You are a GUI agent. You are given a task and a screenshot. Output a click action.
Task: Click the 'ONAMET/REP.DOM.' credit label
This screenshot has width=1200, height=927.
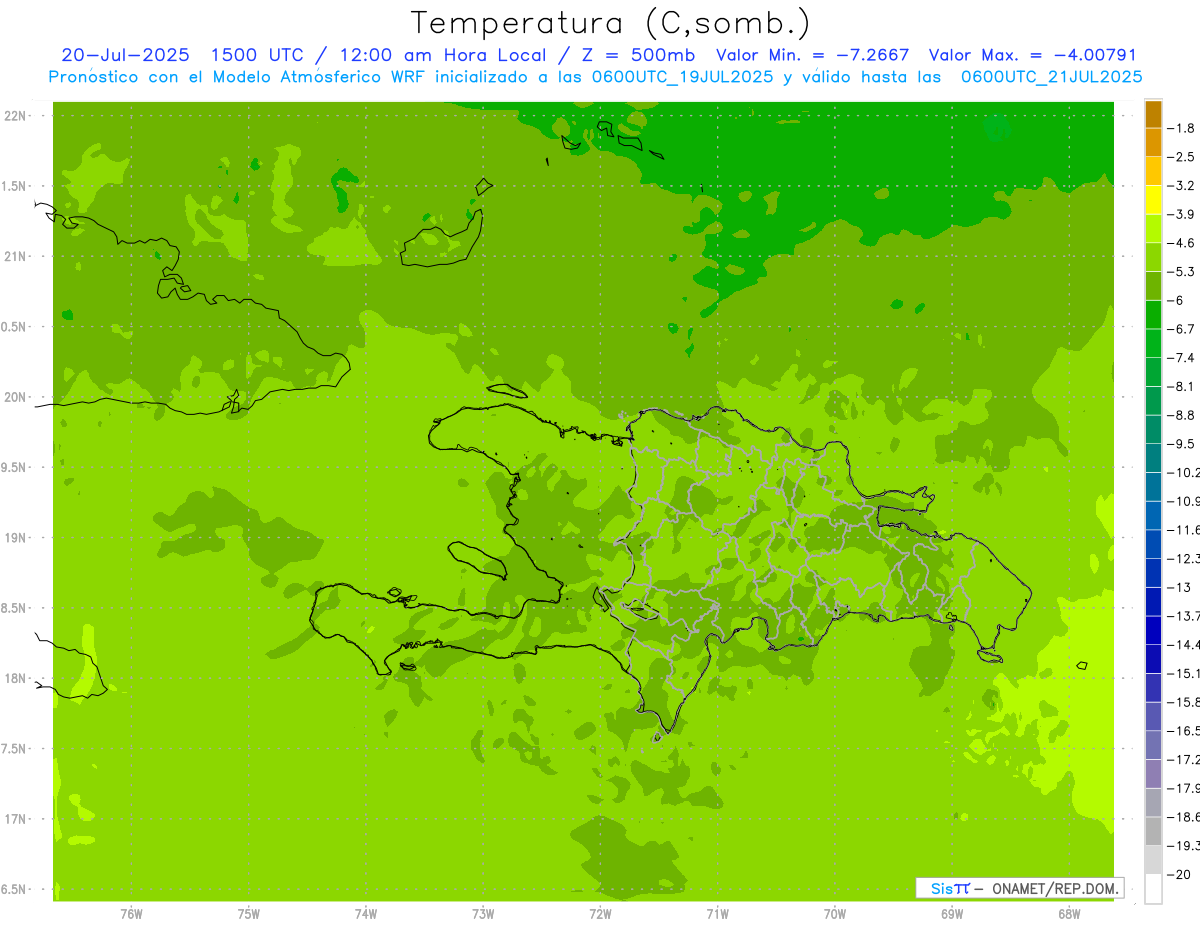(x=1054, y=888)
